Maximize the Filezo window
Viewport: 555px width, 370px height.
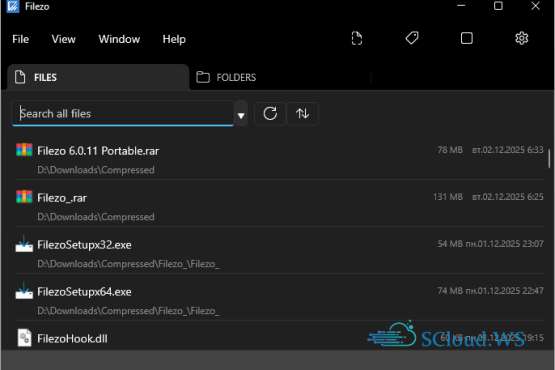498,6
